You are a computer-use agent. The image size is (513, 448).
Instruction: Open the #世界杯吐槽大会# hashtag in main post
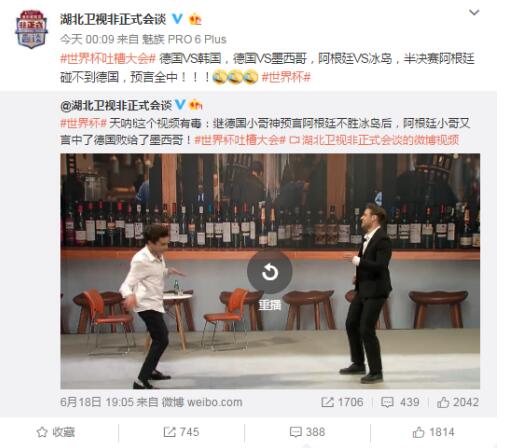pyautogui.click(x=108, y=59)
